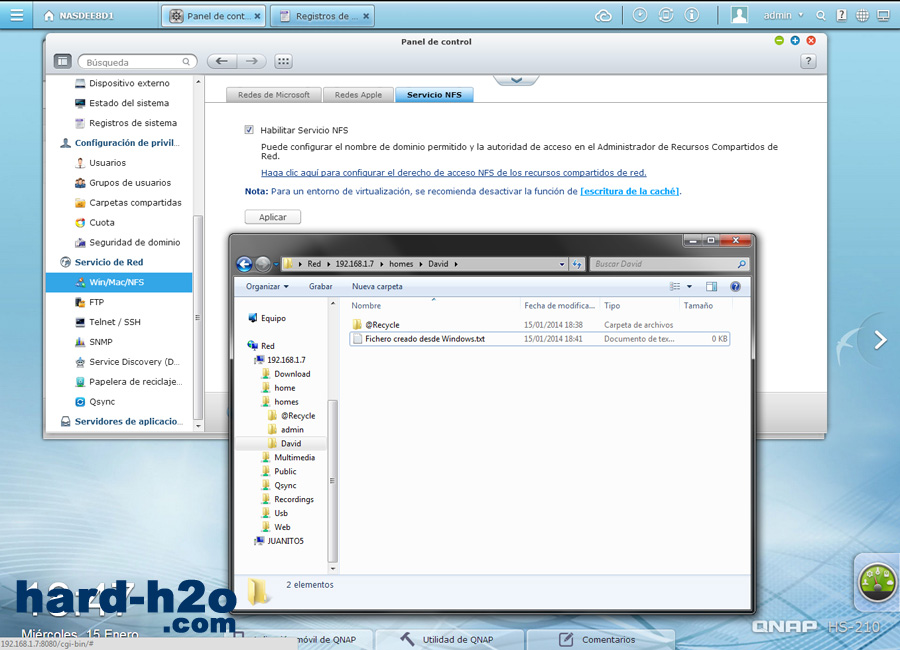Switch to Redes Apple tab
900x650 pixels.
(358, 95)
